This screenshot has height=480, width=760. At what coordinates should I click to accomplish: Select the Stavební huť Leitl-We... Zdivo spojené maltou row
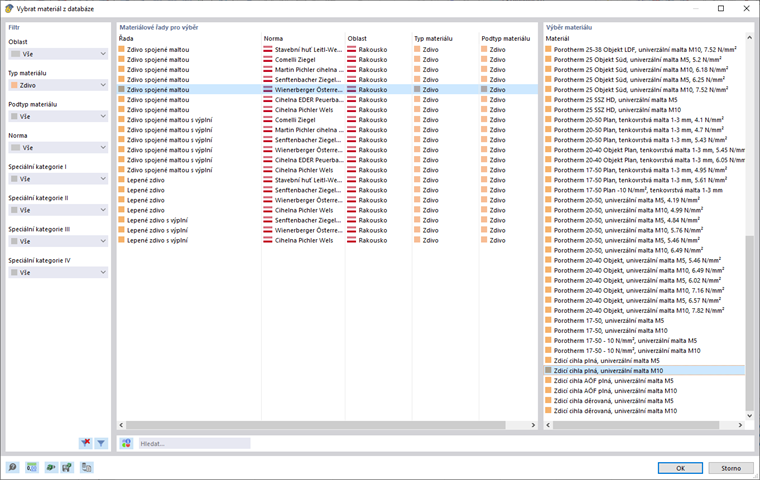click(x=328, y=49)
